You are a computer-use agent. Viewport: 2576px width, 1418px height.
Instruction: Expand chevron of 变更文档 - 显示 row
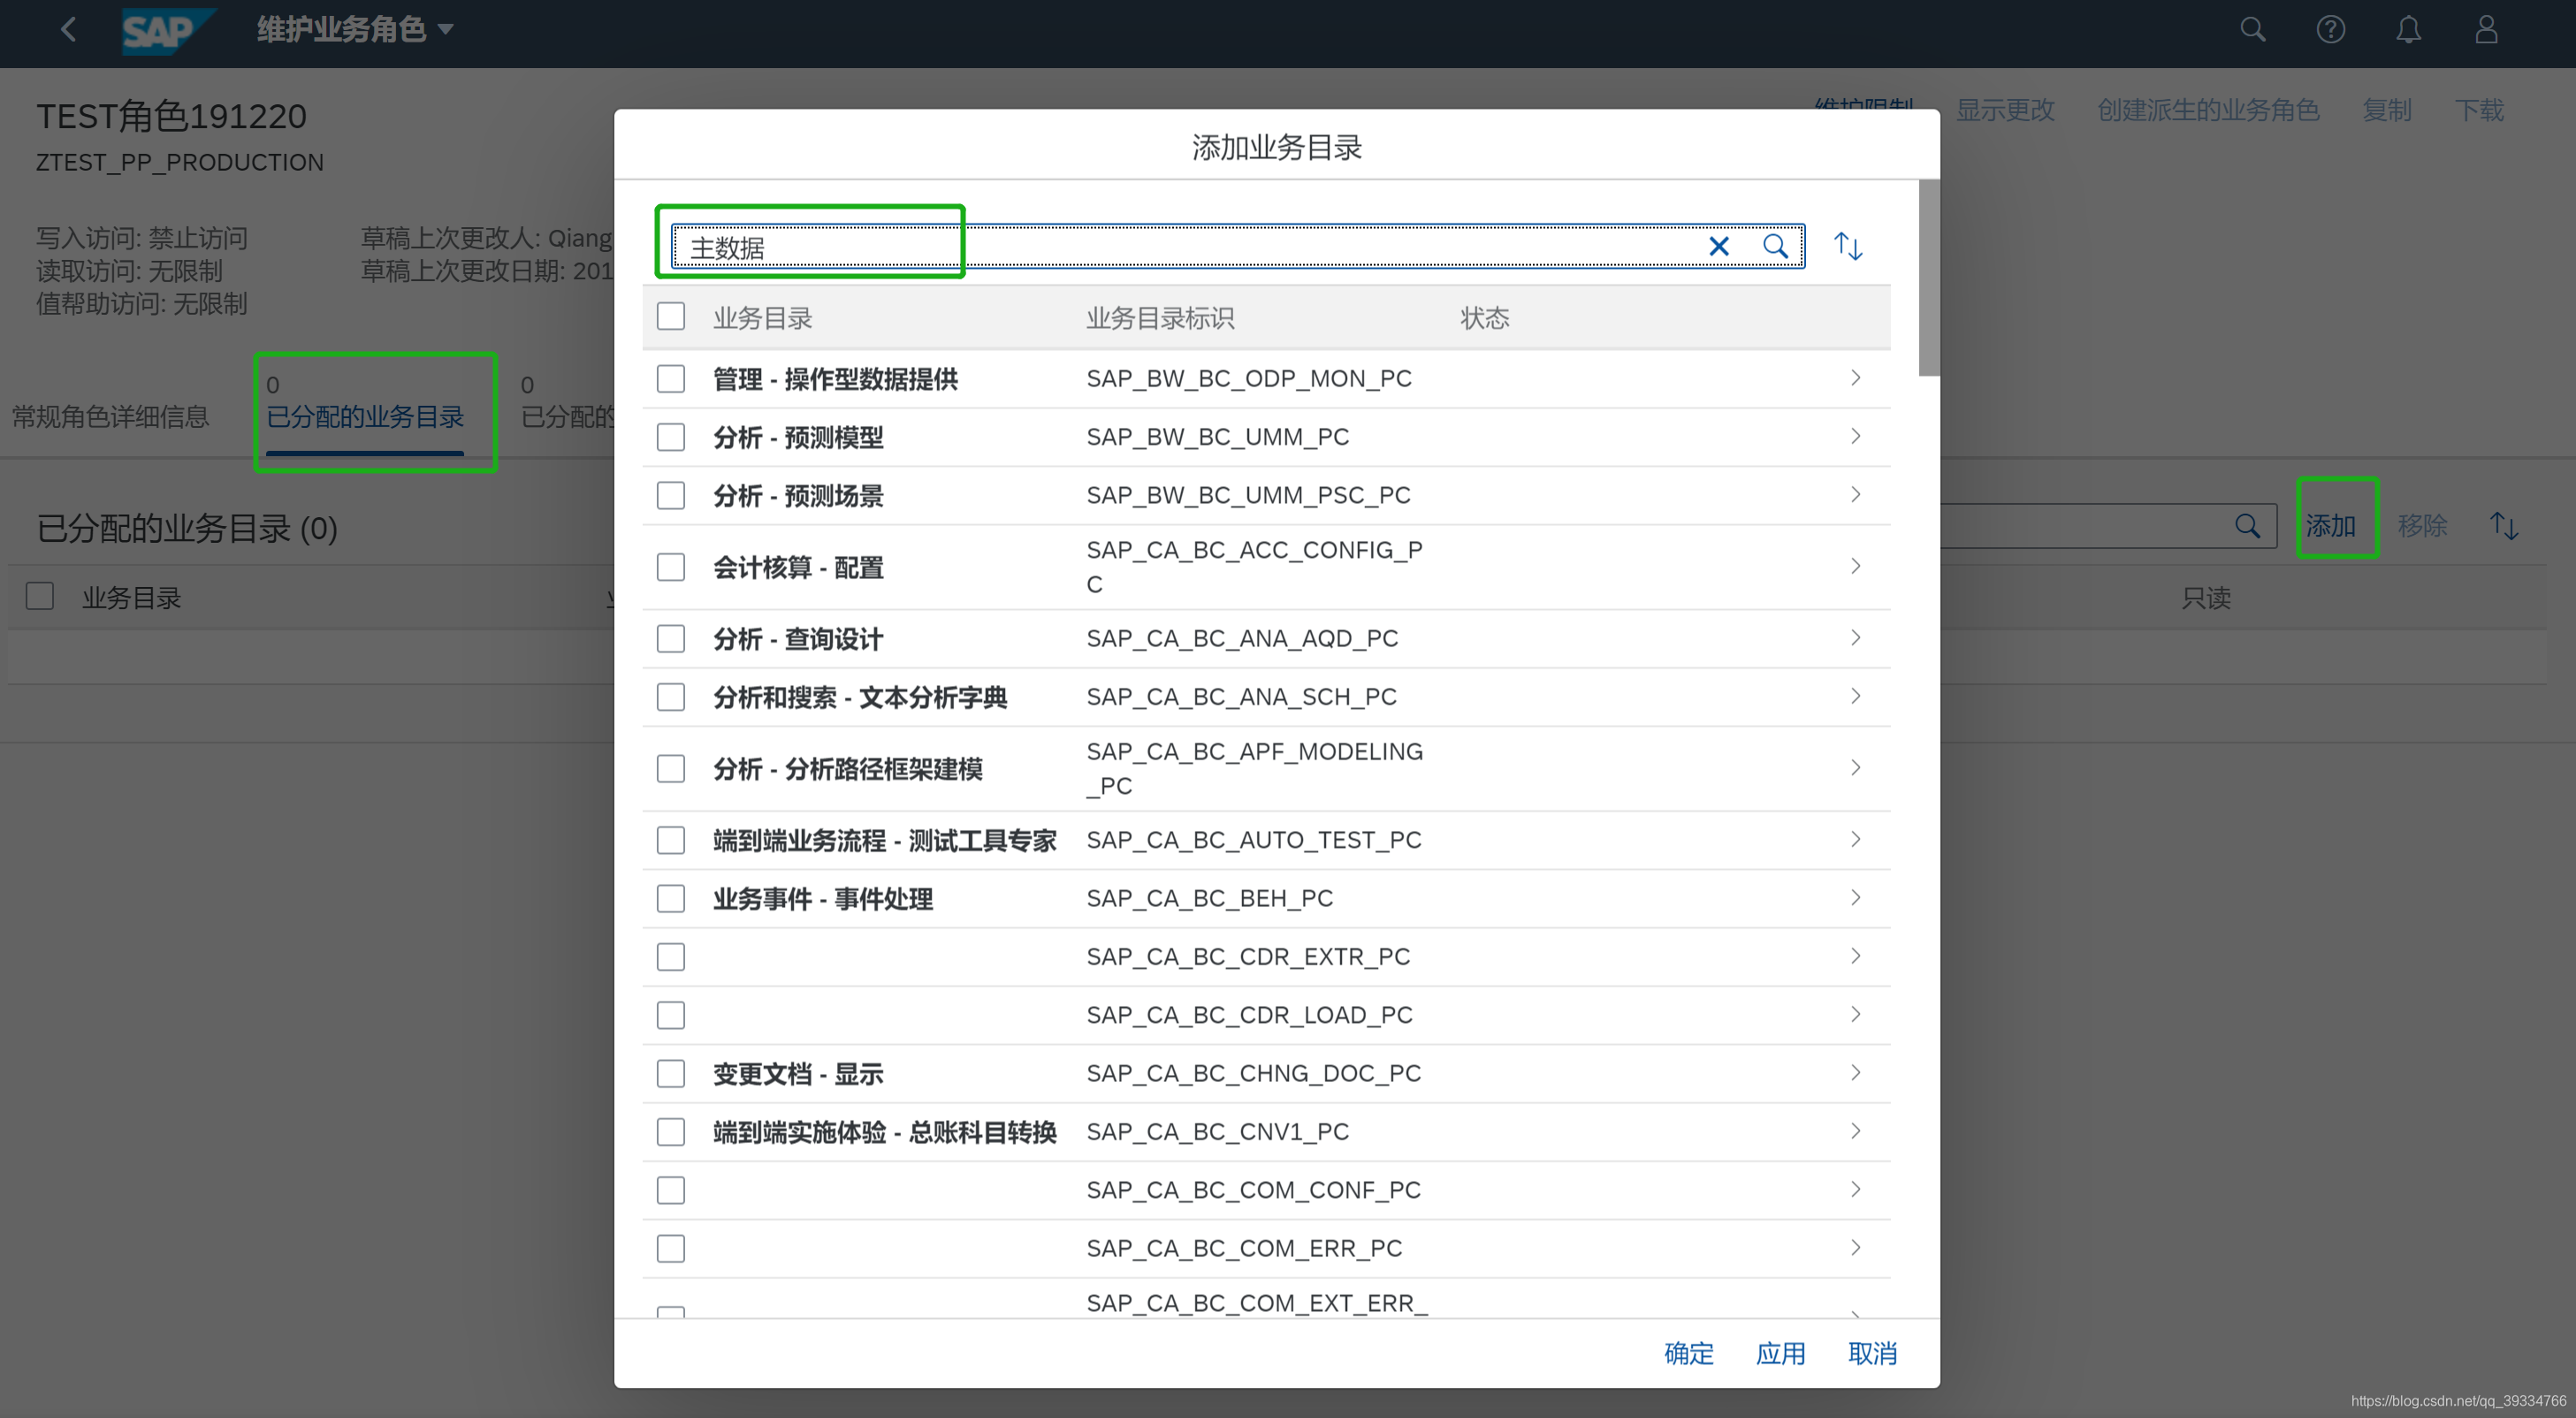coord(1855,1073)
